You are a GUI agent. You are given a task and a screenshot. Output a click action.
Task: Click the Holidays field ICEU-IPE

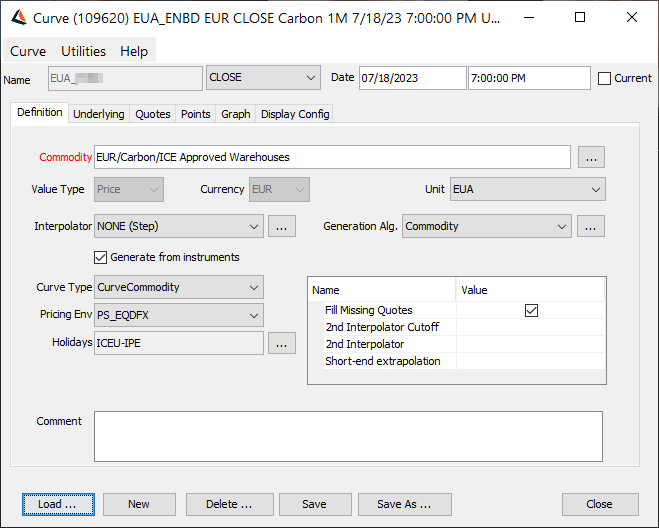point(179,343)
